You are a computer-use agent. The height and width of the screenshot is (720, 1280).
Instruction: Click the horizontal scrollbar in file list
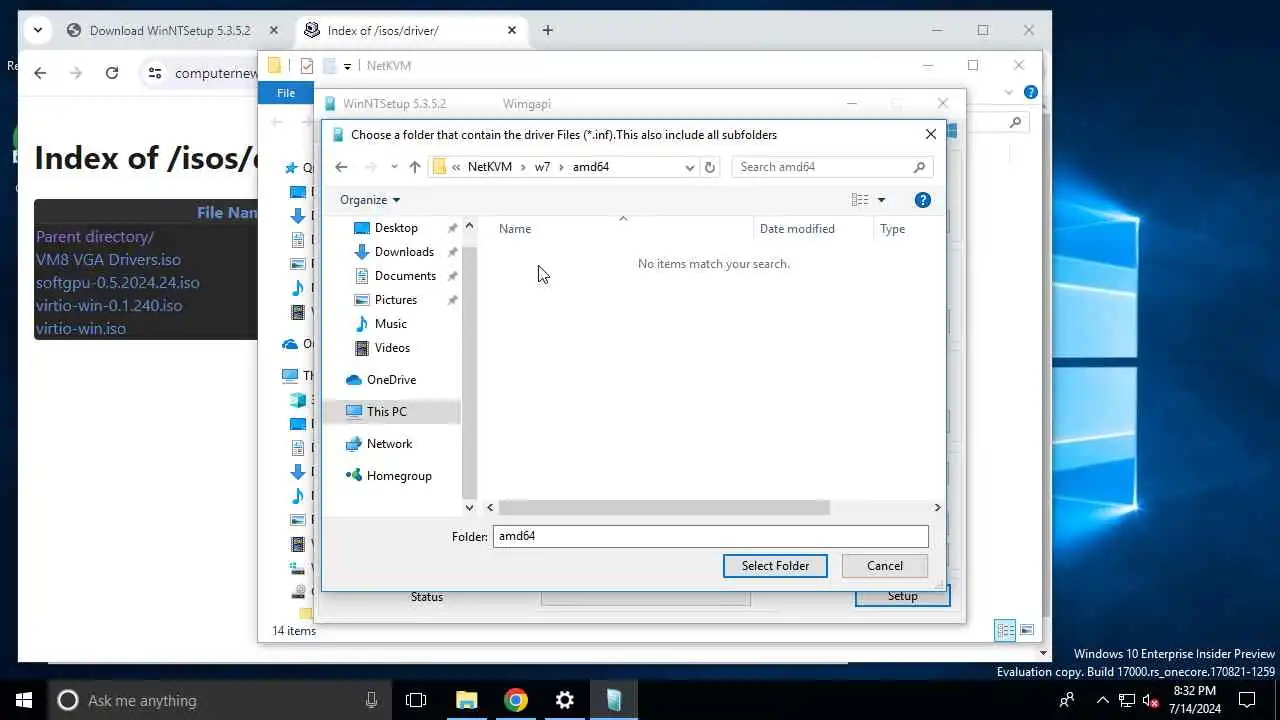click(664, 508)
